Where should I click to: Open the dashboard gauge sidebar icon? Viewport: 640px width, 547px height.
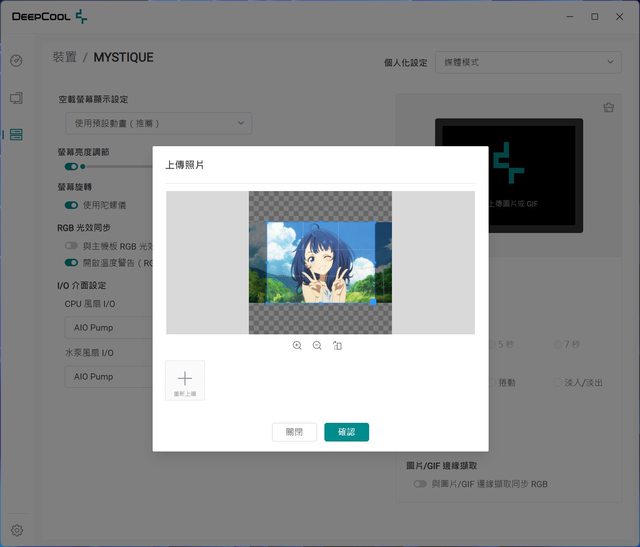[x=16, y=61]
